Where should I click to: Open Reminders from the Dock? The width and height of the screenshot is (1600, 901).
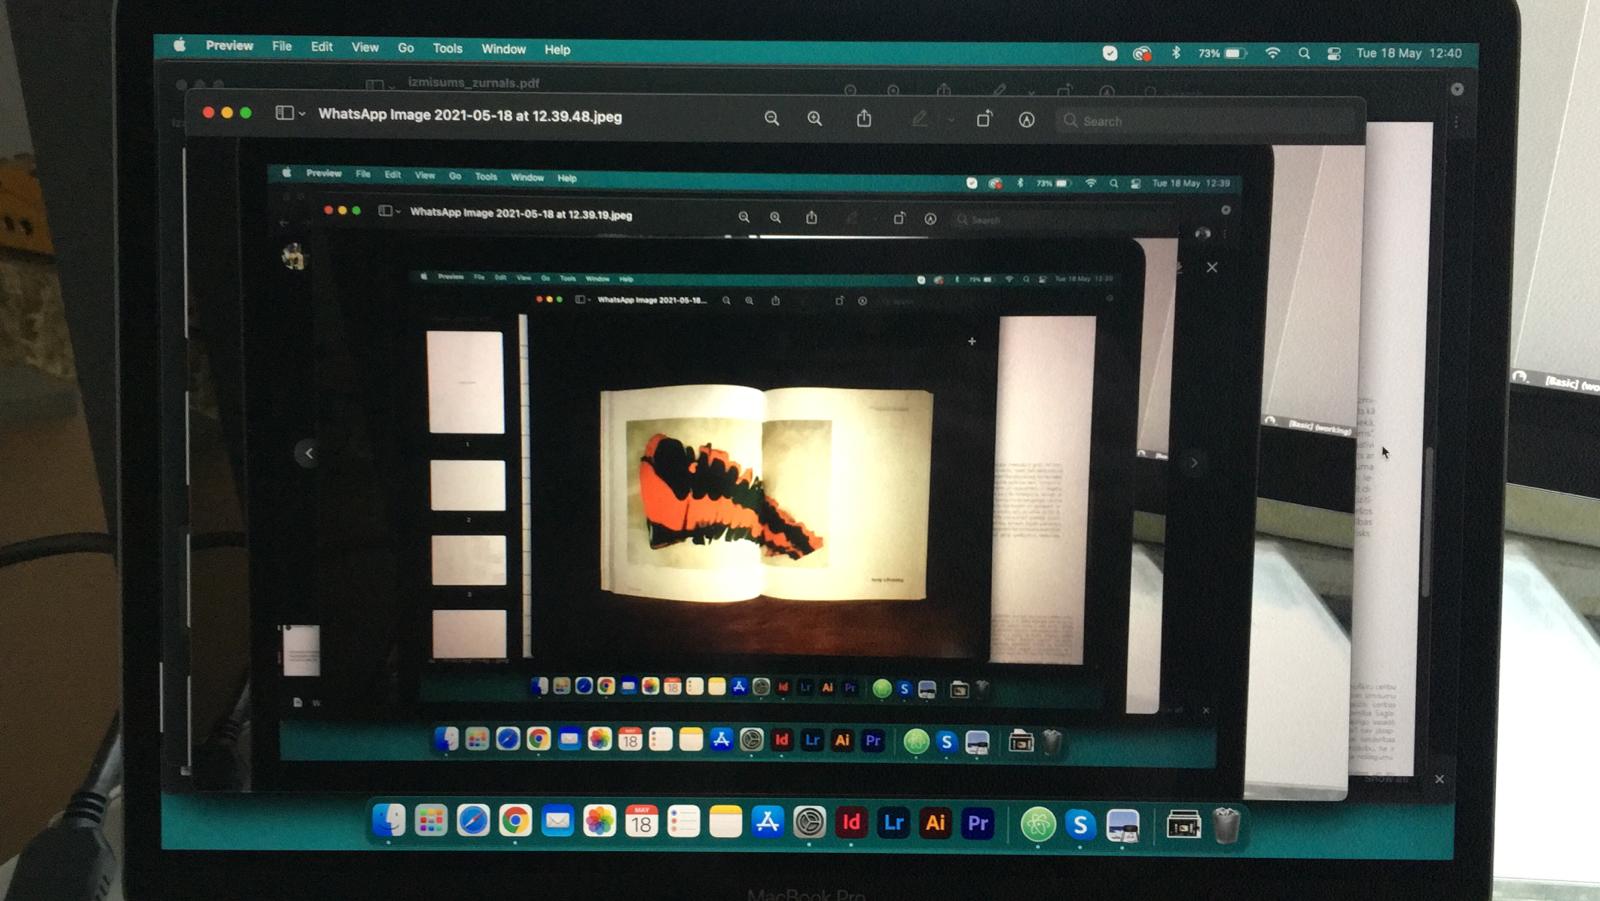point(683,822)
